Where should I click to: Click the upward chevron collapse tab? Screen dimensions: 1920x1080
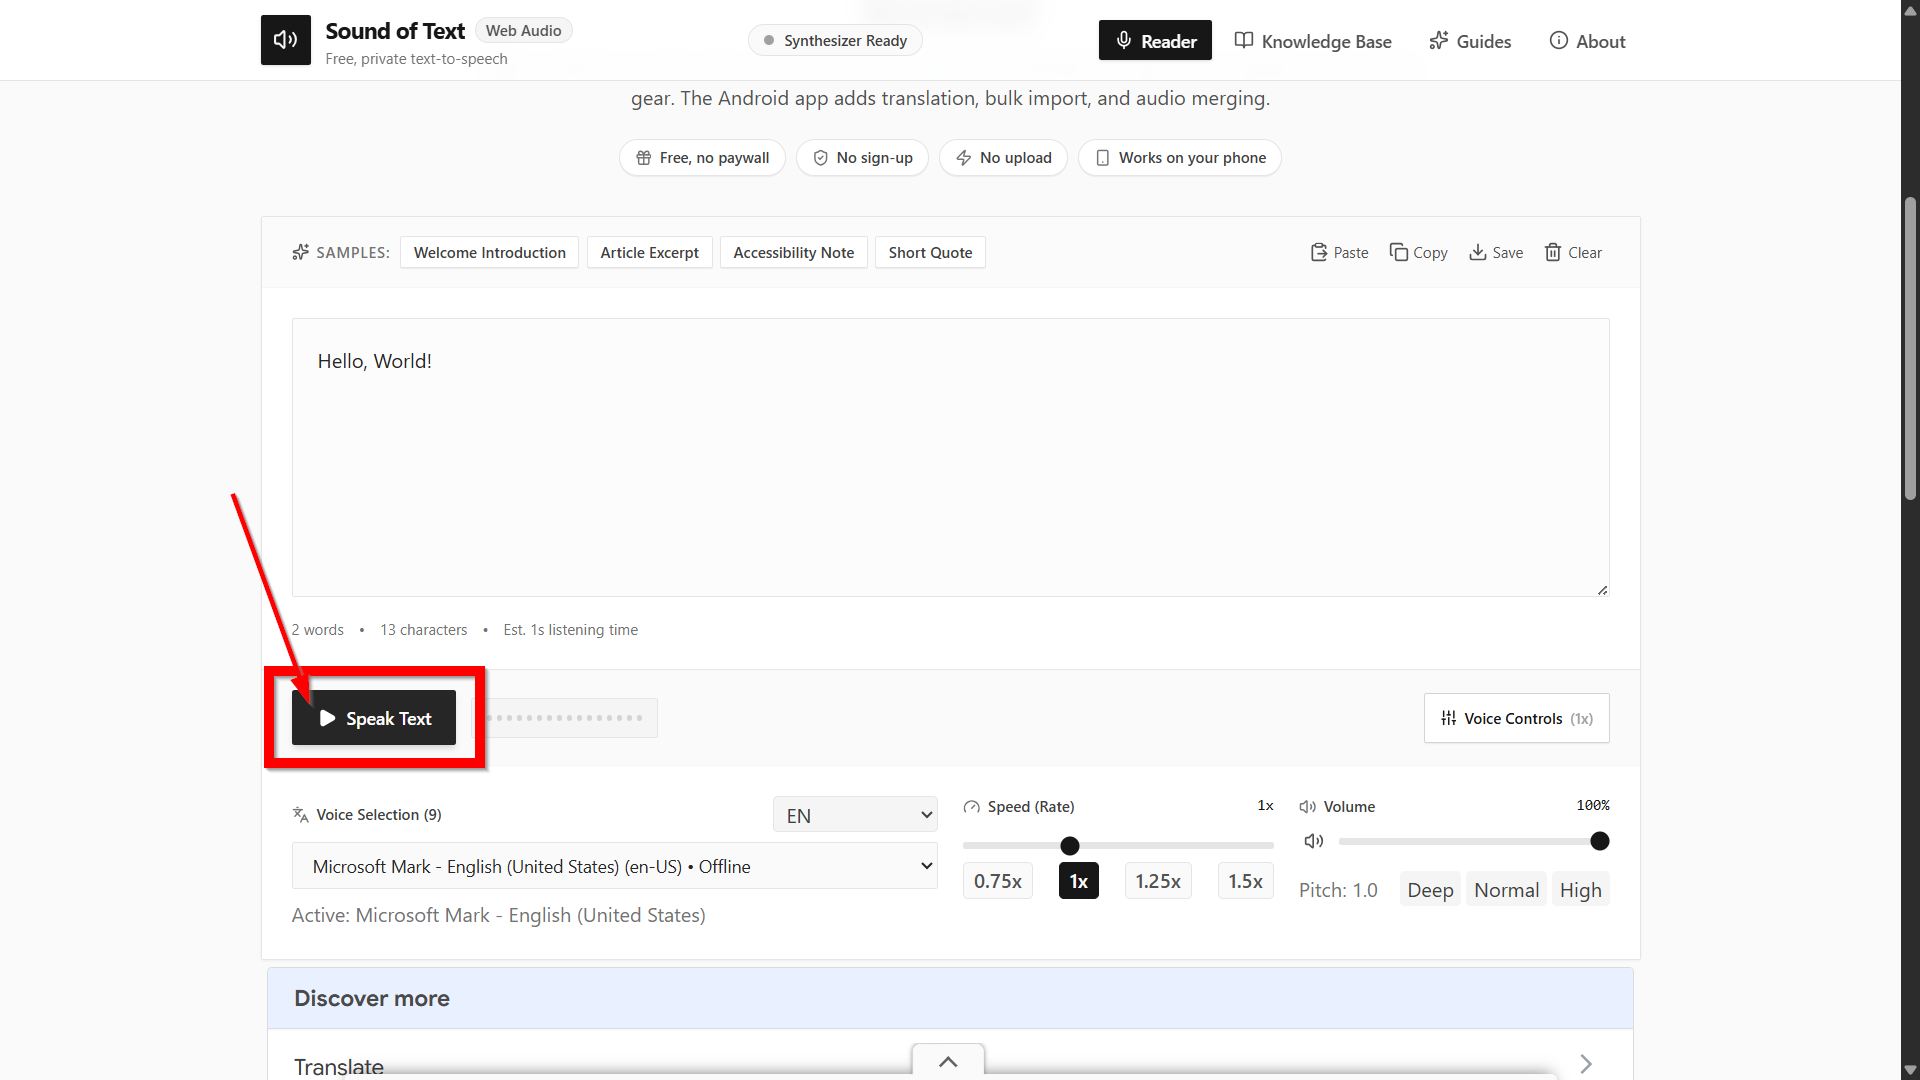[948, 1062]
